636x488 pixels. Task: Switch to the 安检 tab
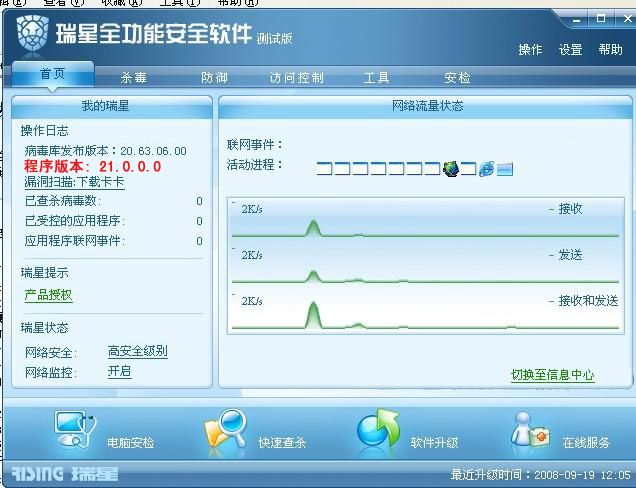pos(457,77)
